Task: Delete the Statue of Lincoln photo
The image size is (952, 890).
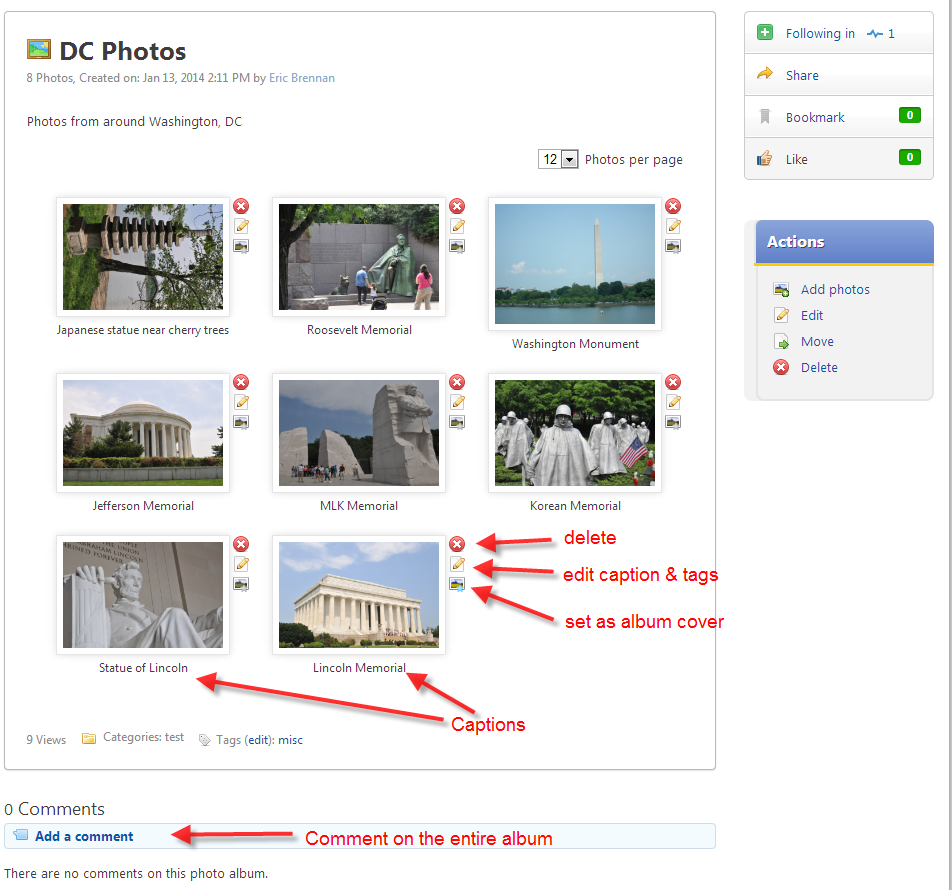Action: pyautogui.click(x=241, y=544)
